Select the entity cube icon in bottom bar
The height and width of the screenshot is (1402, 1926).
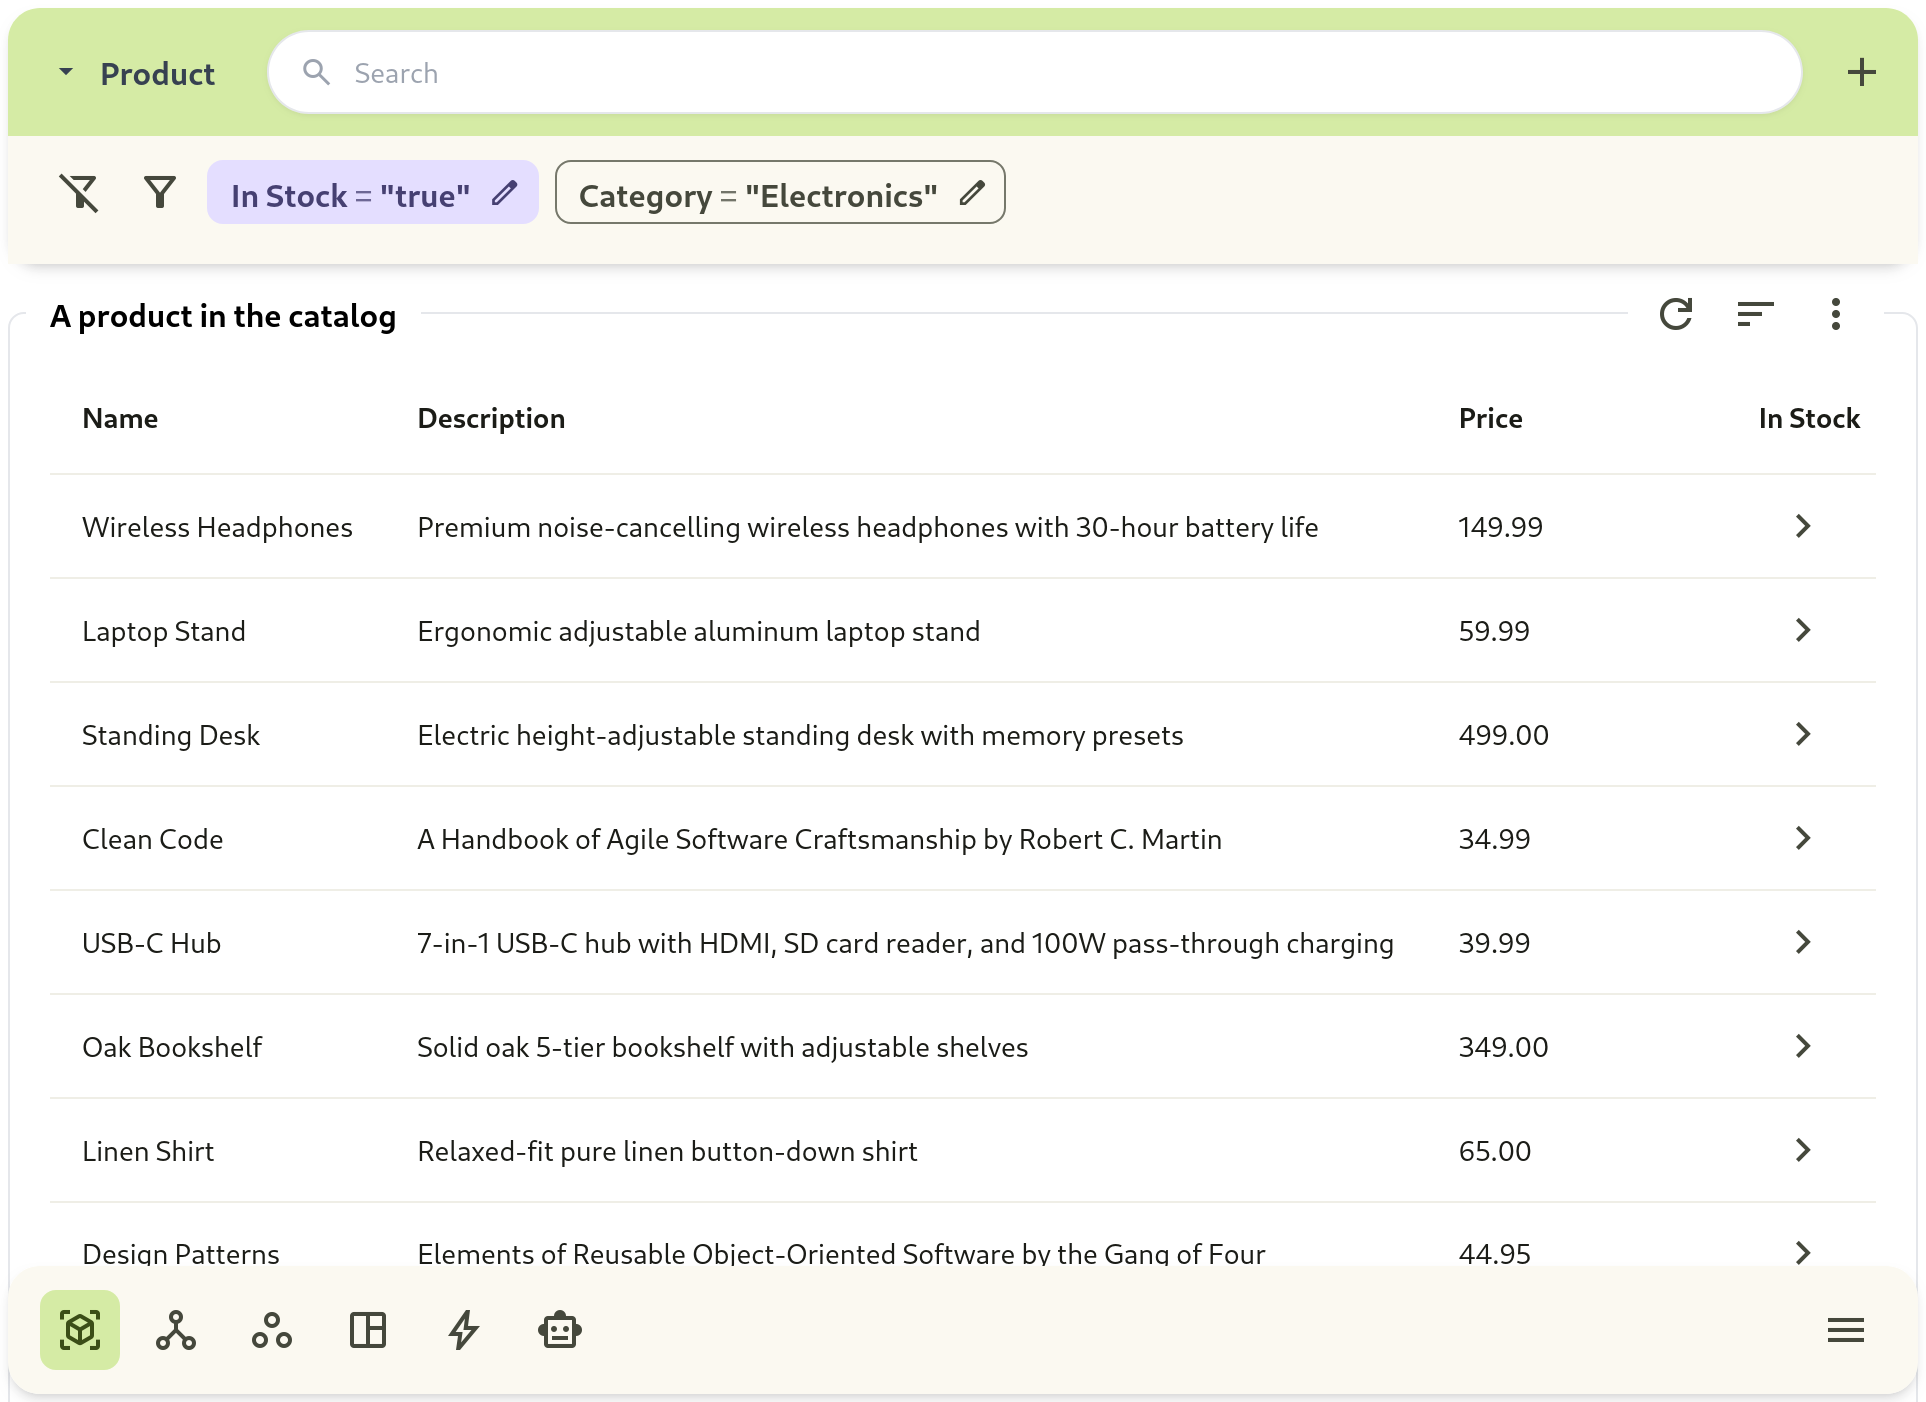[80, 1330]
